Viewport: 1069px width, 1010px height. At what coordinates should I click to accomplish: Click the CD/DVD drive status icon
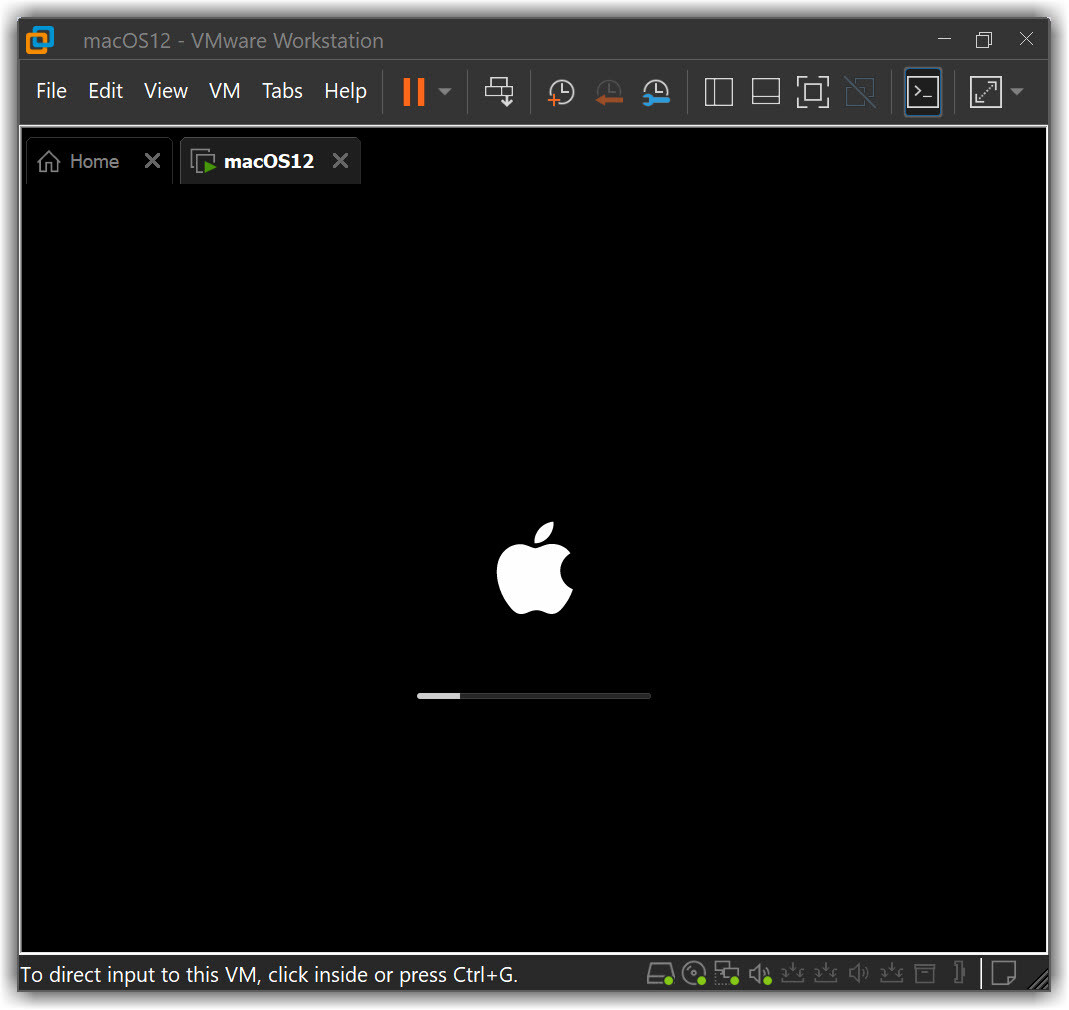click(x=694, y=974)
